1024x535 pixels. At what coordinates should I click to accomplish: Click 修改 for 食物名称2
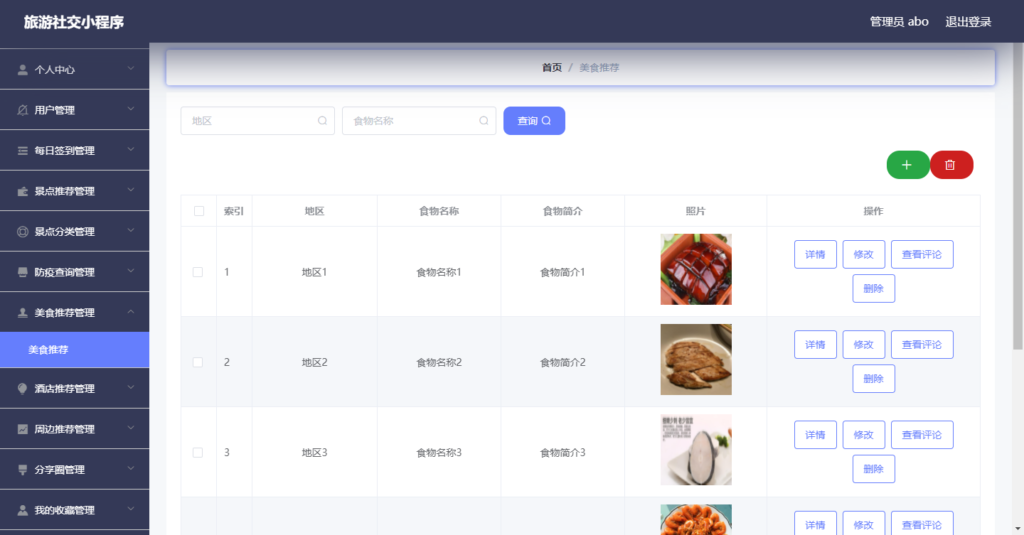(x=863, y=345)
